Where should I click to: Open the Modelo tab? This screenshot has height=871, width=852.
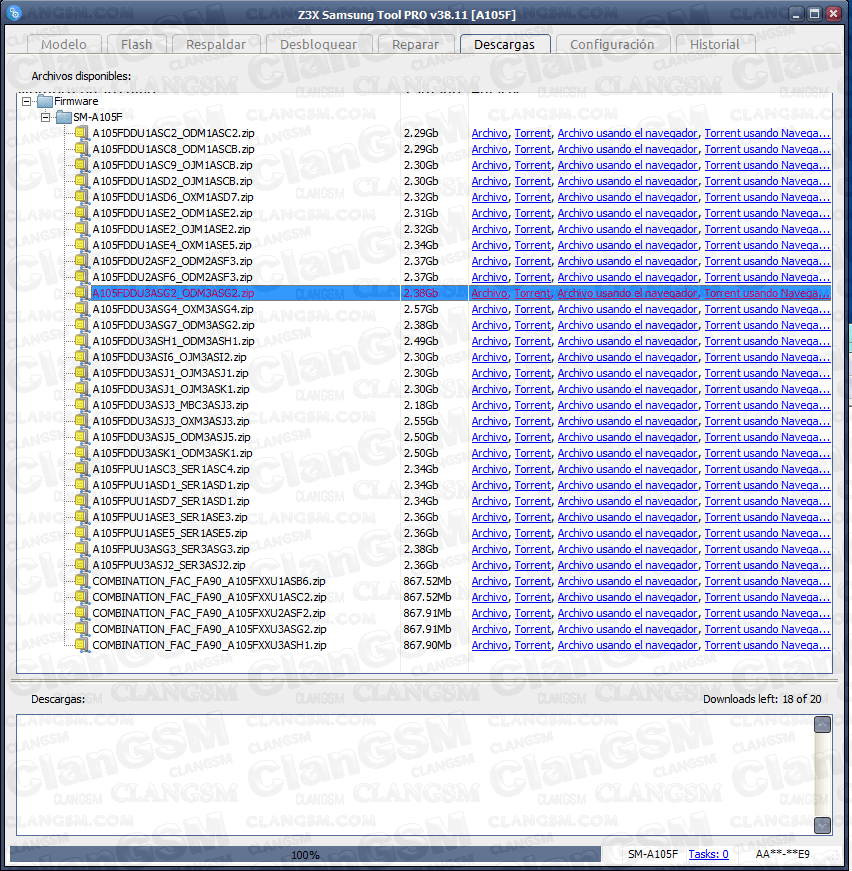click(64, 44)
